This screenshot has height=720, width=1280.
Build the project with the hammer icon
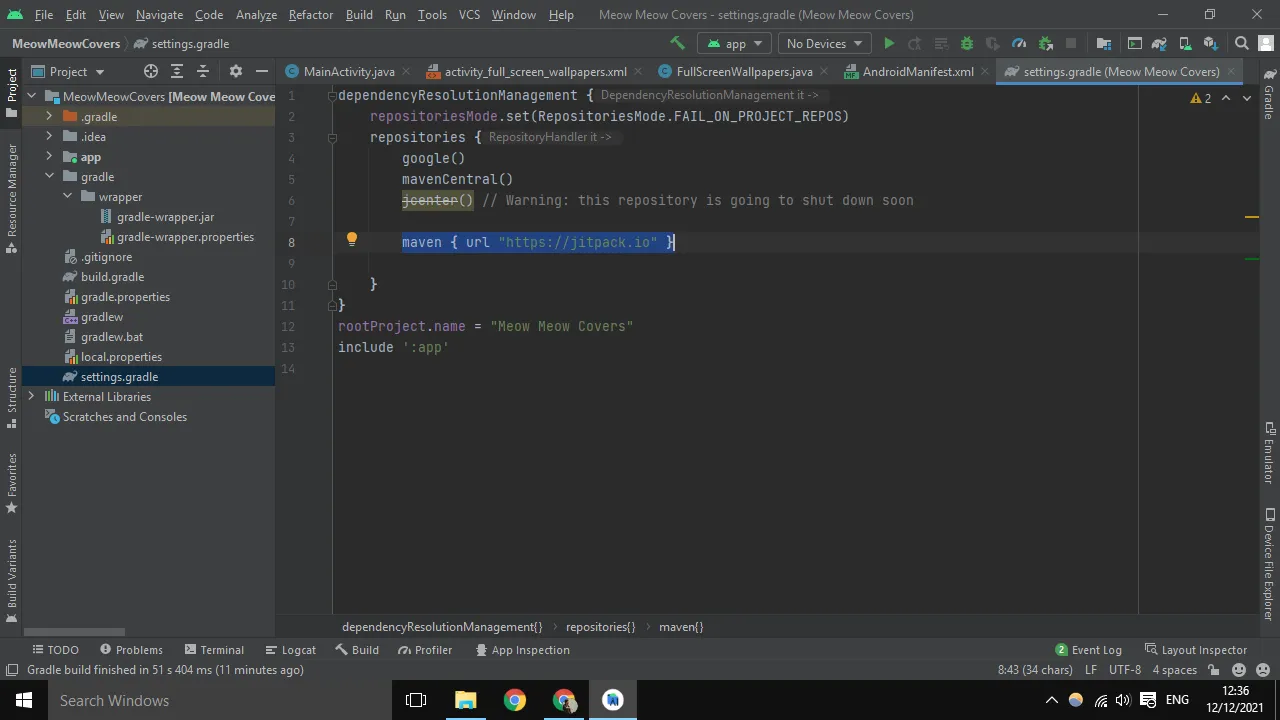pyautogui.click(x=678, y=43)
